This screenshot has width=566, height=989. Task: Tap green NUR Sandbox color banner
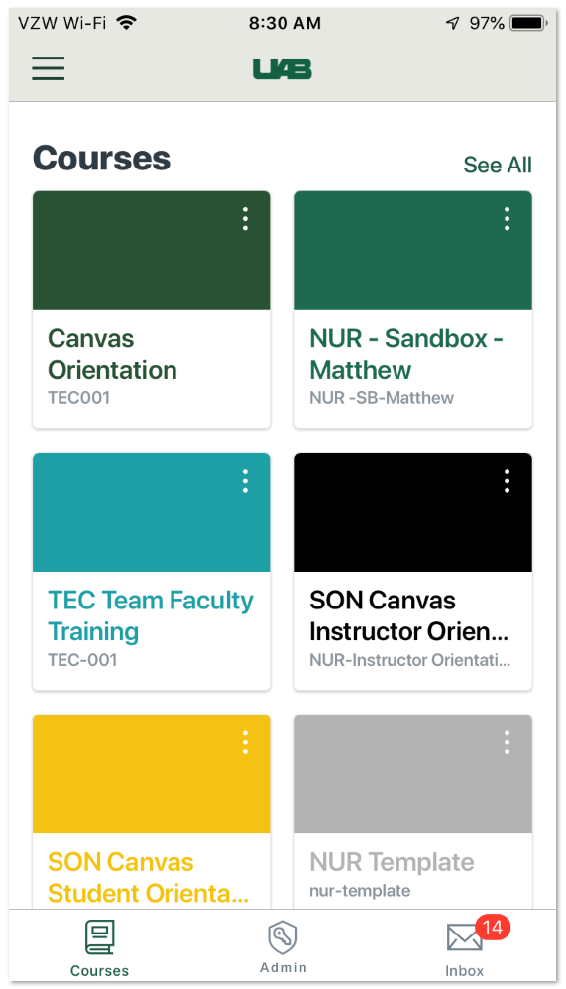(x=413, y=250)
